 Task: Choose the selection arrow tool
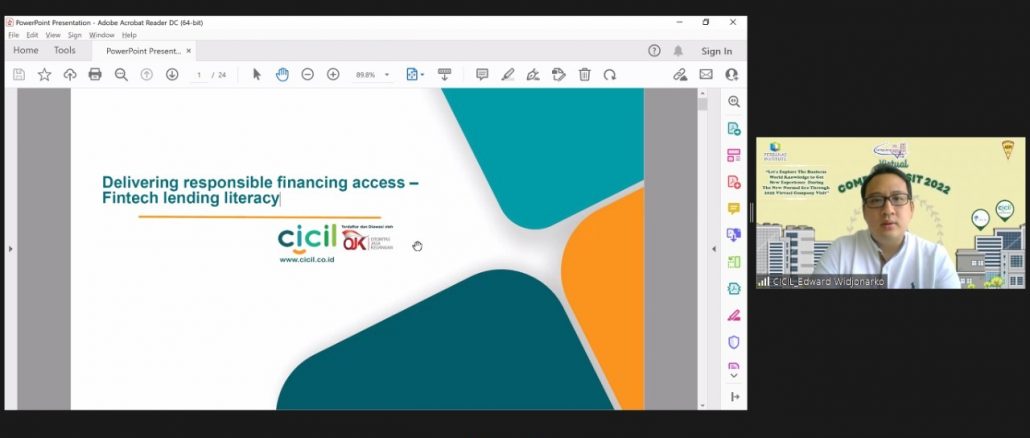257,75
